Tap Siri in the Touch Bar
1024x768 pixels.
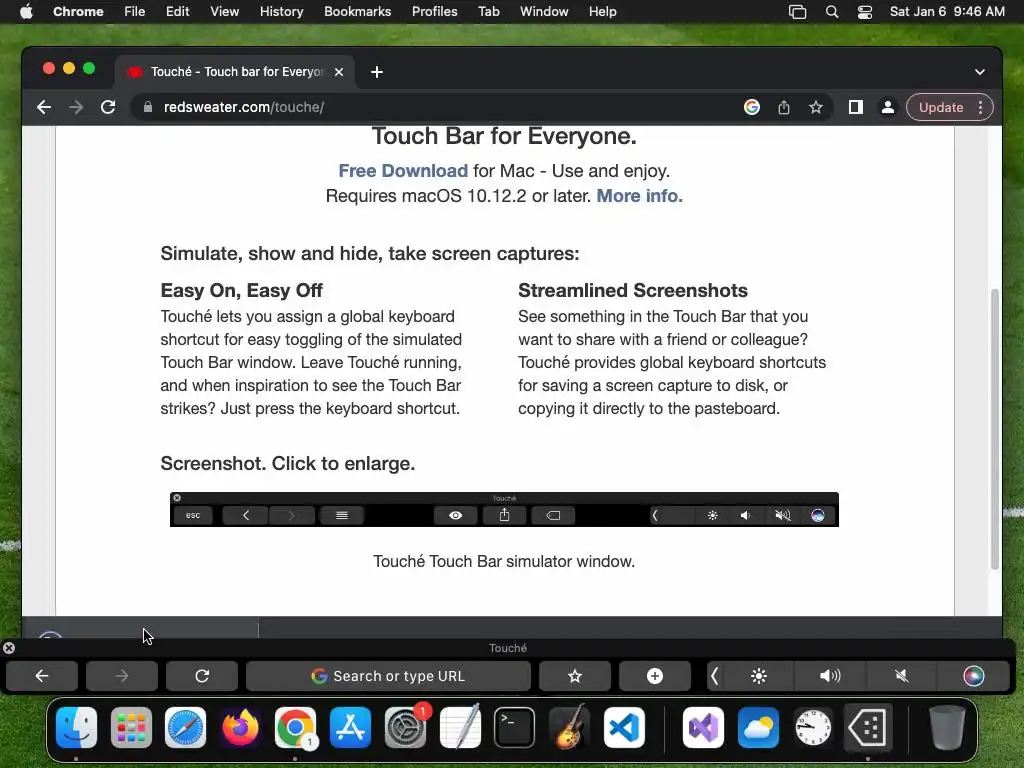(974, 676)
